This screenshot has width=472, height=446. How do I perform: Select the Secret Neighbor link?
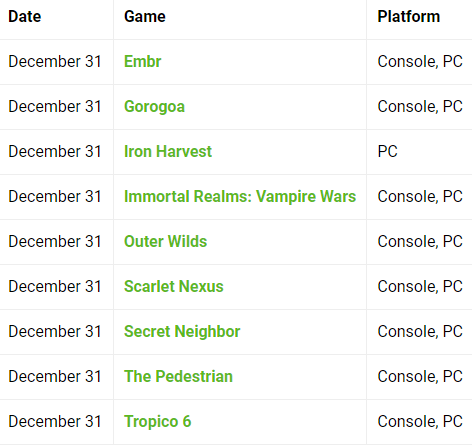[x=182, y=332]
